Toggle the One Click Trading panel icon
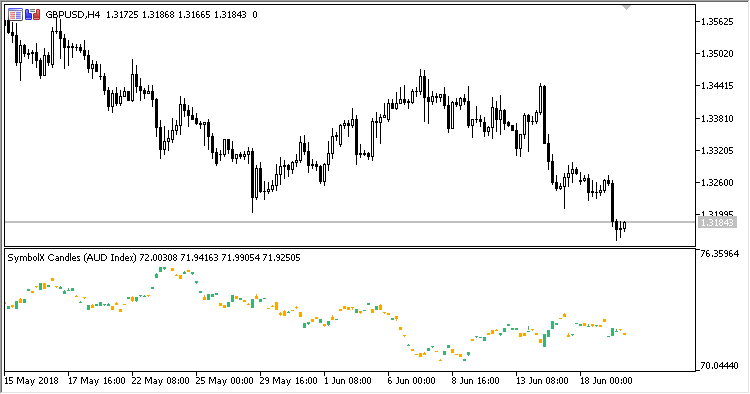The height and width of the screenshot is (394, 750). (x=33, y=15)
